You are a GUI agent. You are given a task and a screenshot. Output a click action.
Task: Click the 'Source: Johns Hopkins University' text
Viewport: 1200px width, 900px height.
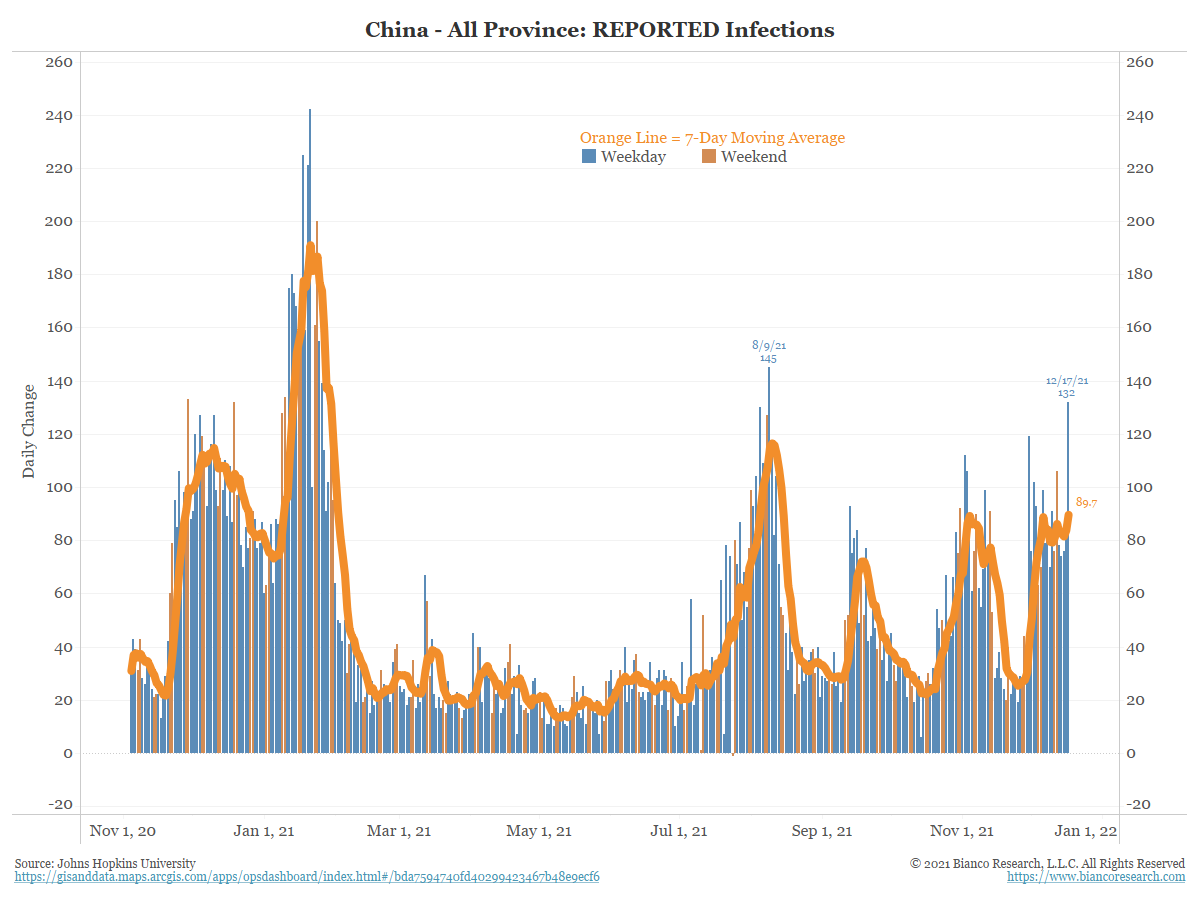(105, 863)
